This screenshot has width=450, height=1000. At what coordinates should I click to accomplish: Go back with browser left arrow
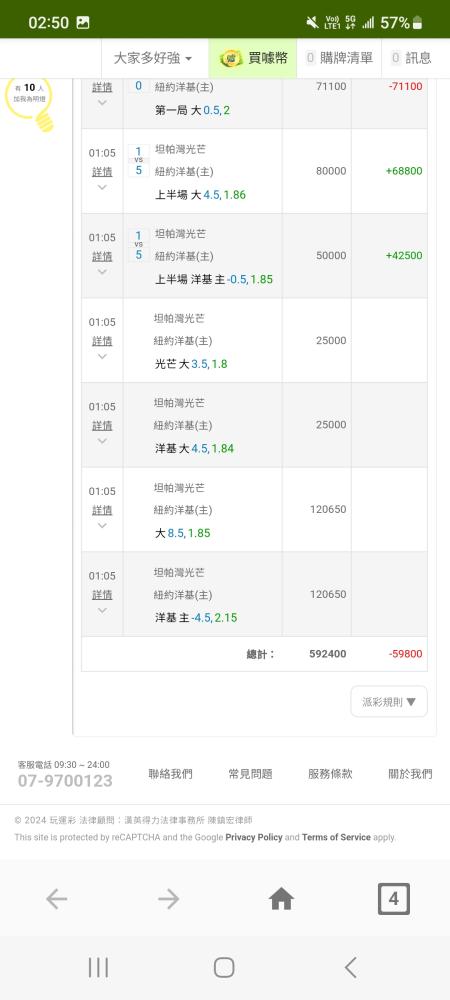click(56, 899)
